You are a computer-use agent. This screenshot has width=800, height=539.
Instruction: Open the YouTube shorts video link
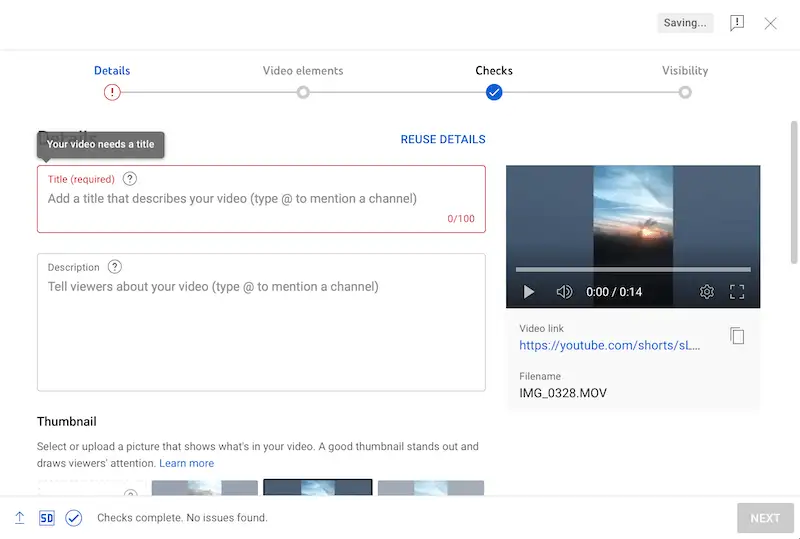pos(610,345)
